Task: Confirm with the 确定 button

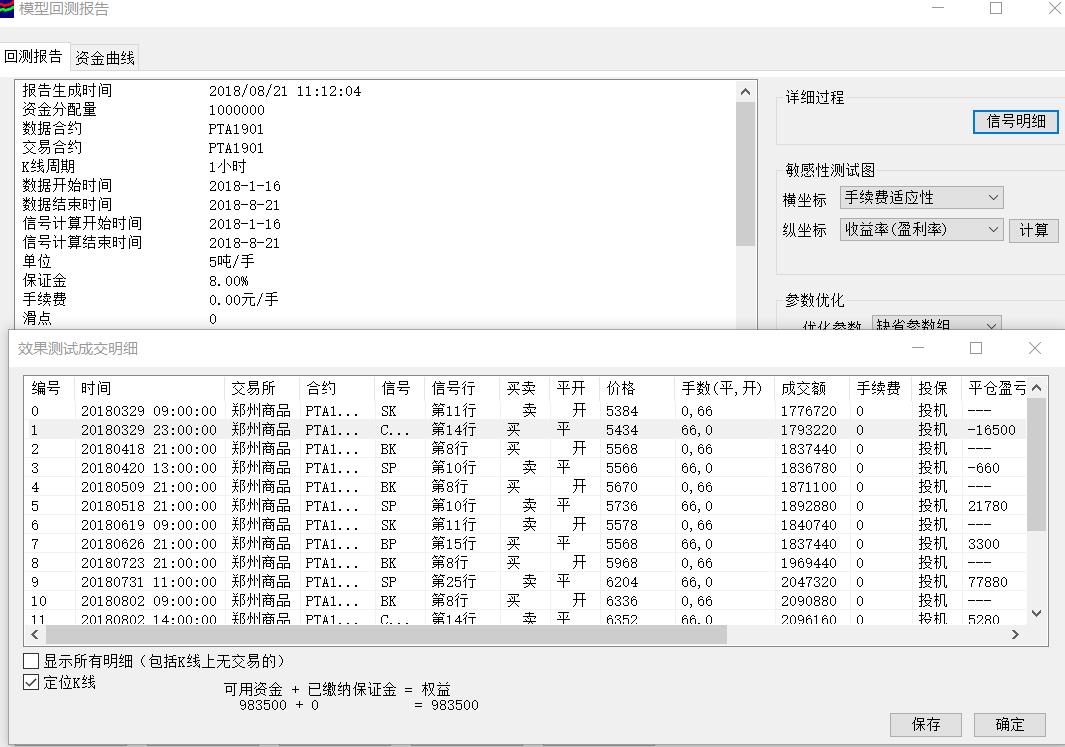Action: click(x=1009, y=724)
